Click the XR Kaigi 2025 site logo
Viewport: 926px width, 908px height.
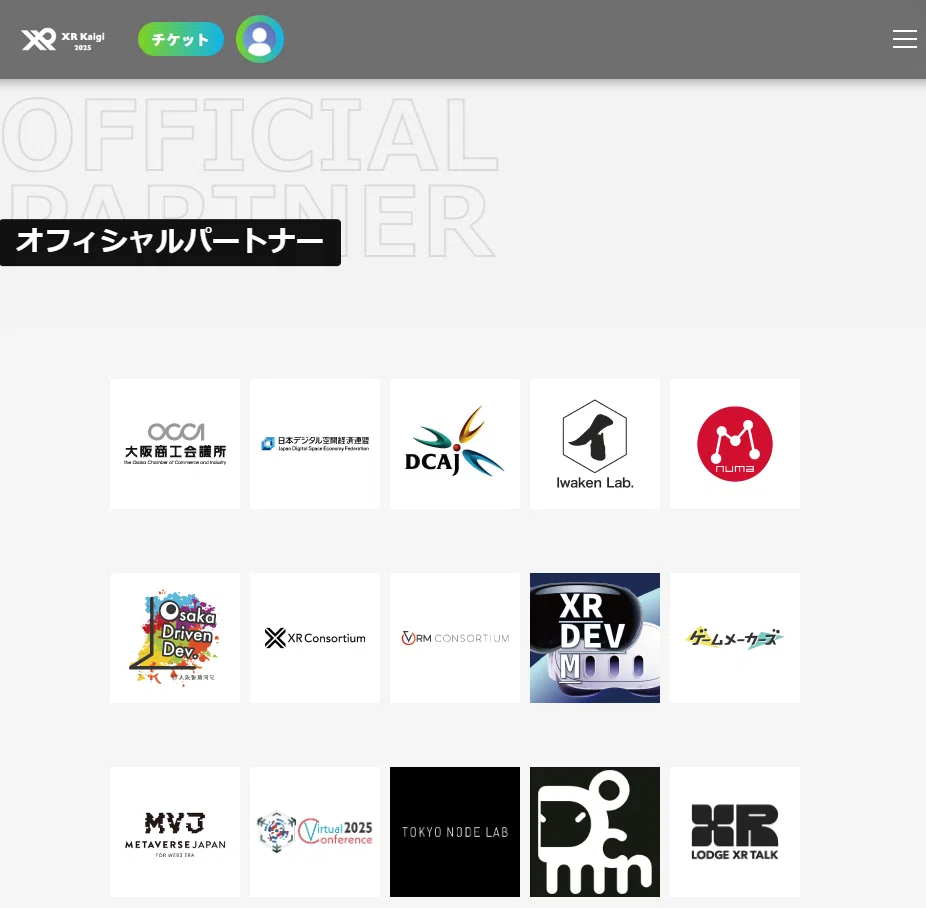[63, 40]
